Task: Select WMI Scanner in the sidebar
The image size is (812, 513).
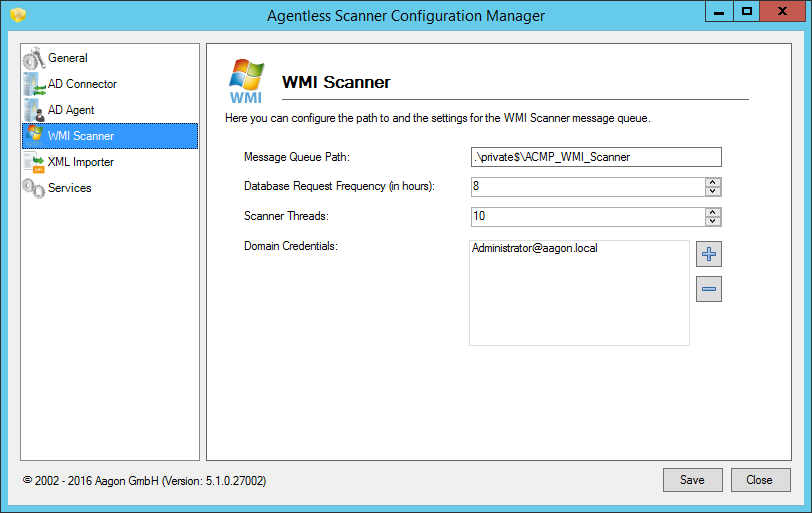Action: pos(110,136)
